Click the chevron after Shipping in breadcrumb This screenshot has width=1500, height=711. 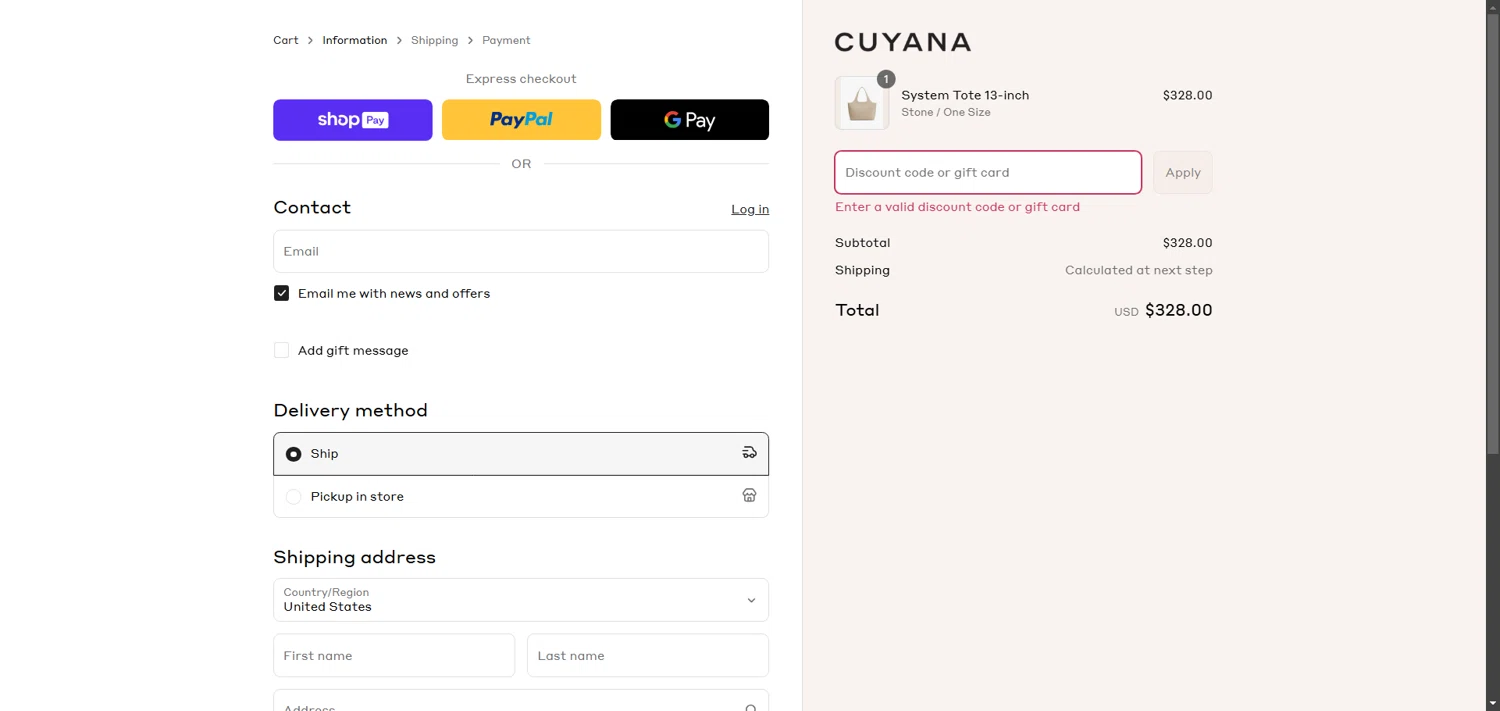click(470, 40)
